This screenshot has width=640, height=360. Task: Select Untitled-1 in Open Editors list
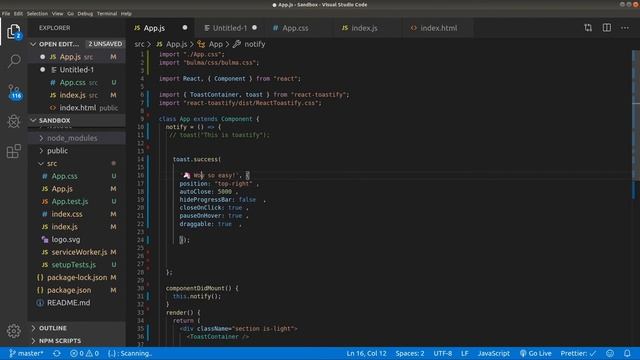tap(77, 70)
